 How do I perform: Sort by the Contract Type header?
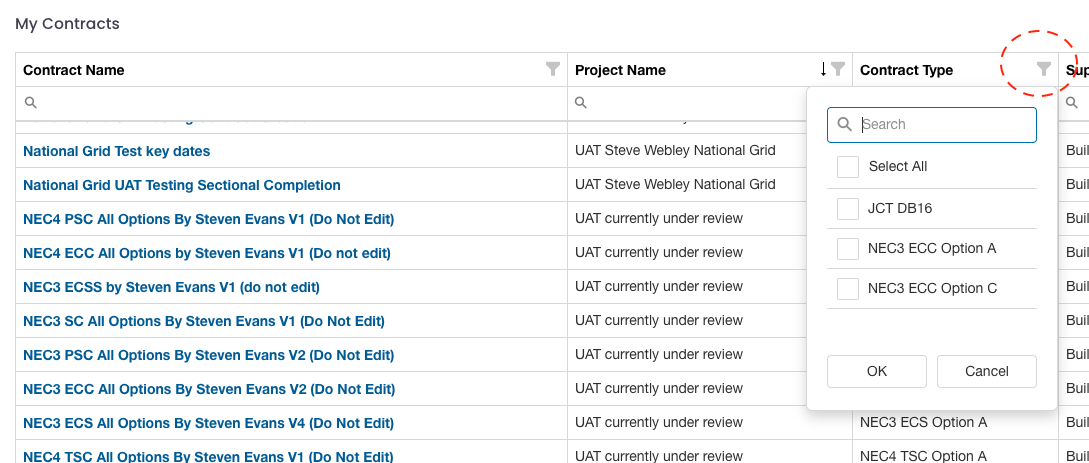point(906,70)
